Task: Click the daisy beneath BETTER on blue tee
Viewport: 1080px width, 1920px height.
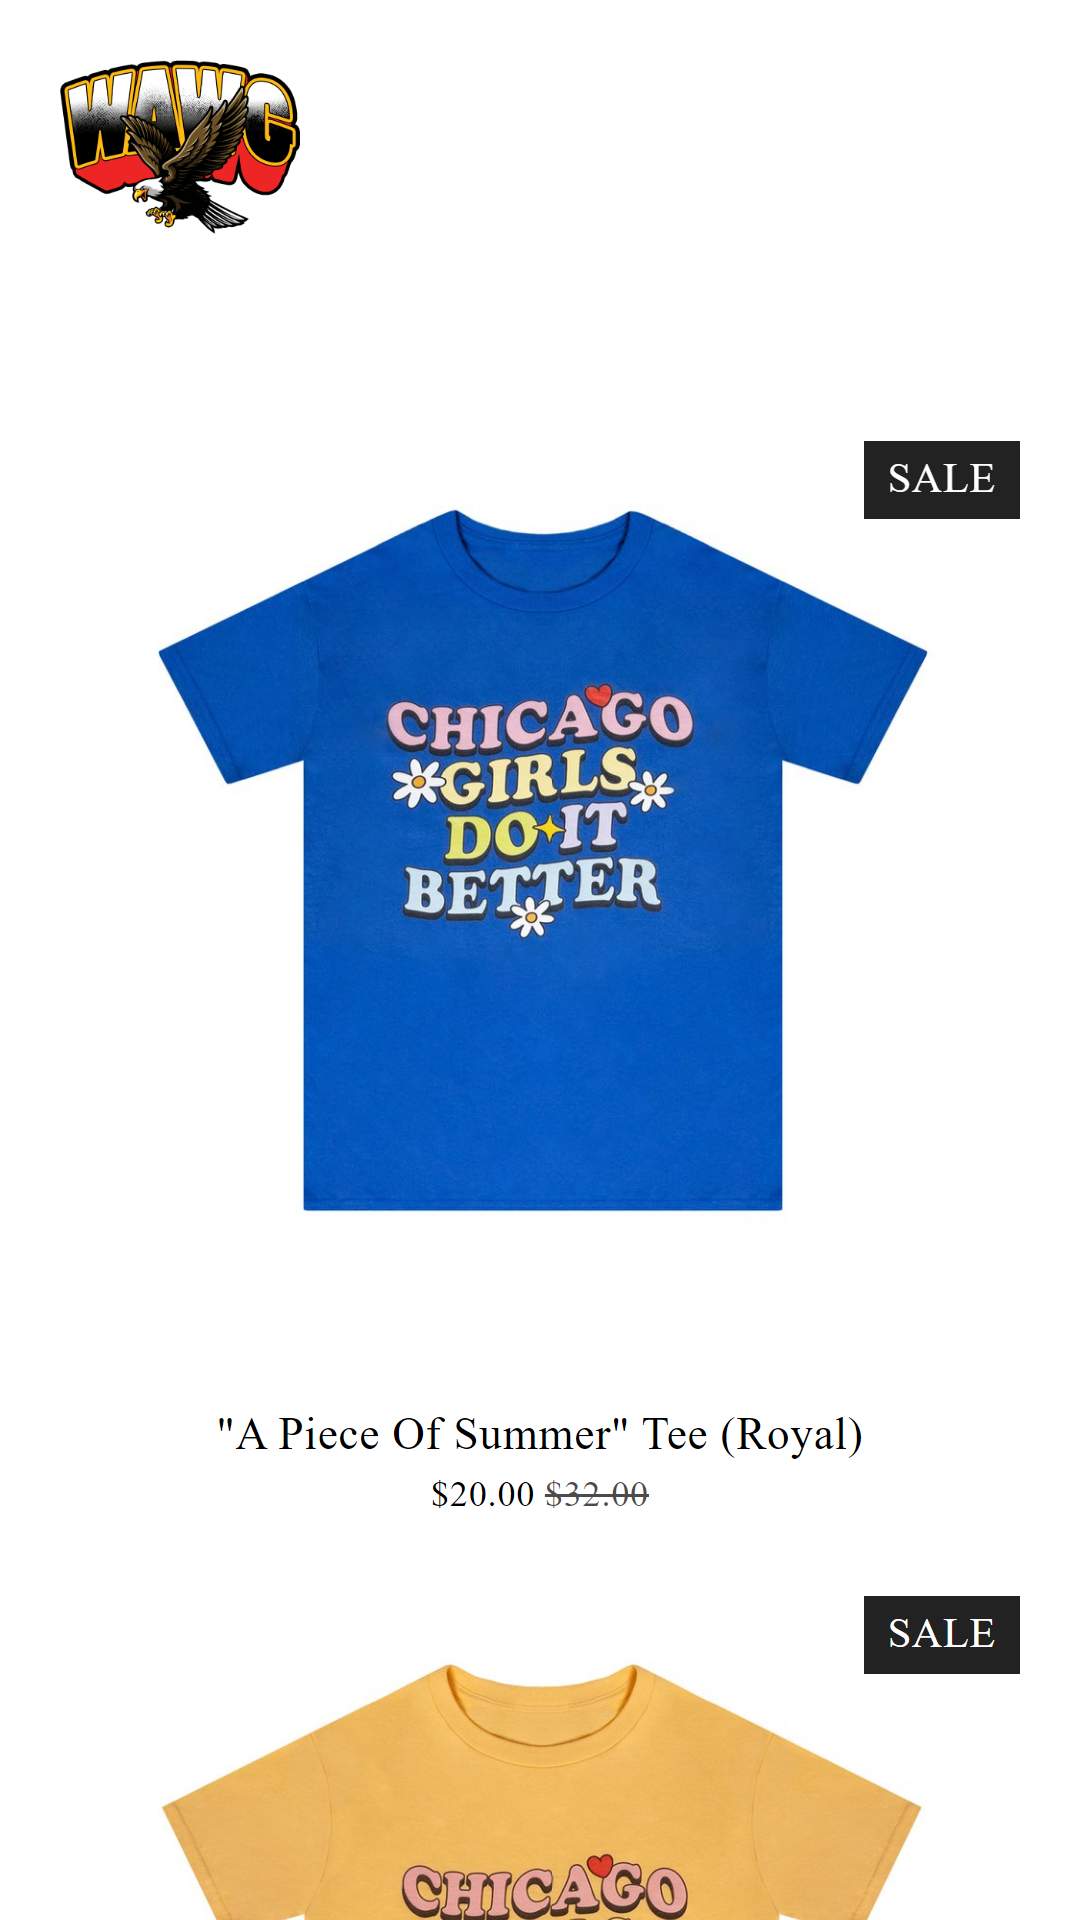Action: pos(531,917)
